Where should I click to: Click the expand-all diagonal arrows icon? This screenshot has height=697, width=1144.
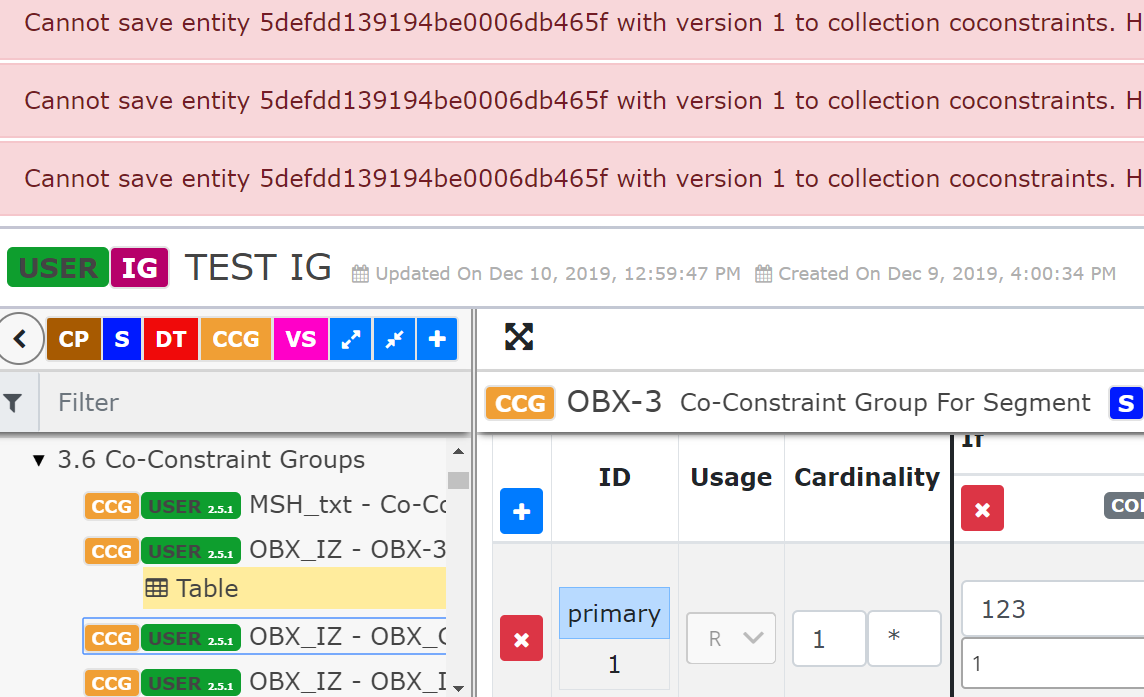pos(350,338)
